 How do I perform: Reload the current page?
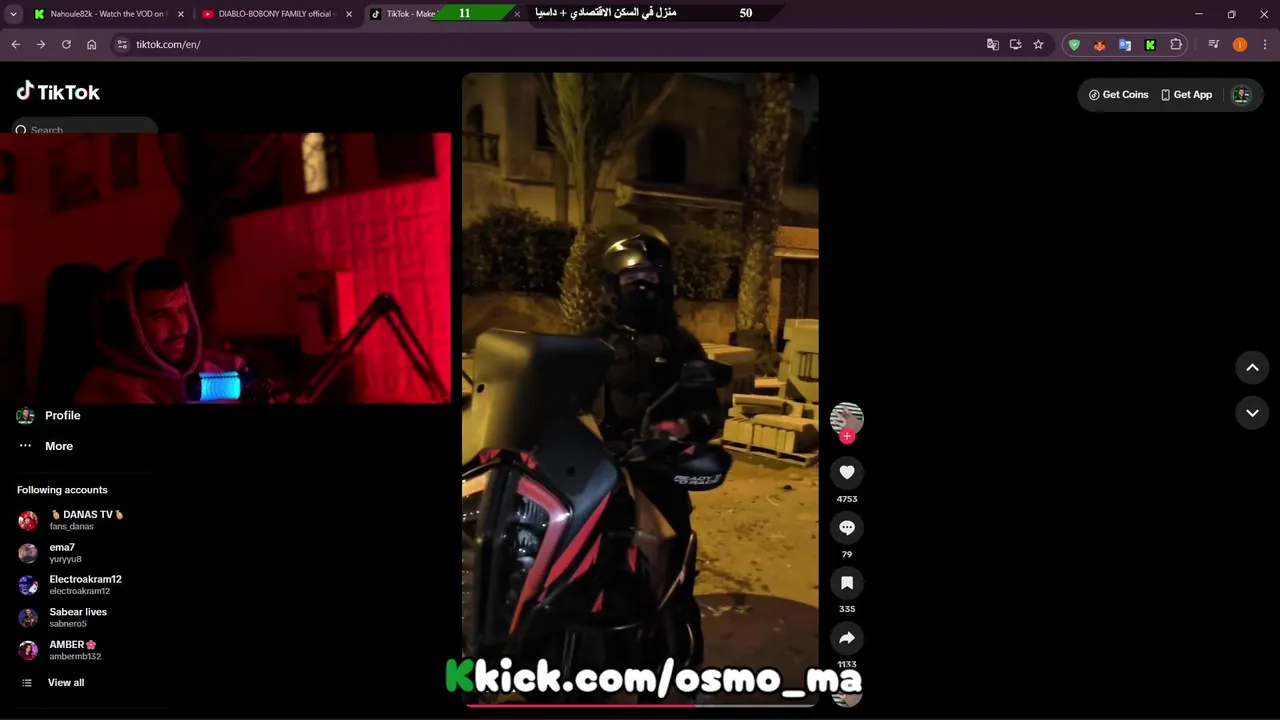pyautogui.click(x=66, y=44)
